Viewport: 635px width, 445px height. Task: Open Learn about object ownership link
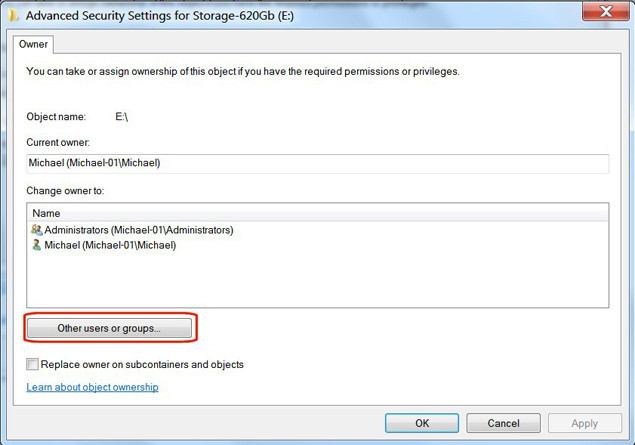click(92, 387)
